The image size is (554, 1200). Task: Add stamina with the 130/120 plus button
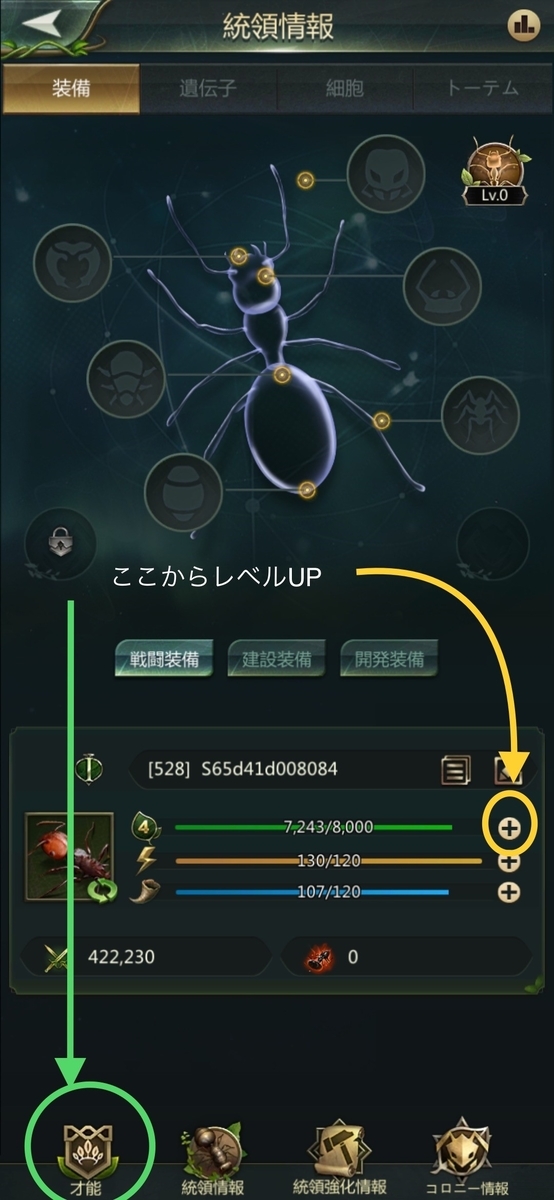pos(509,861)
